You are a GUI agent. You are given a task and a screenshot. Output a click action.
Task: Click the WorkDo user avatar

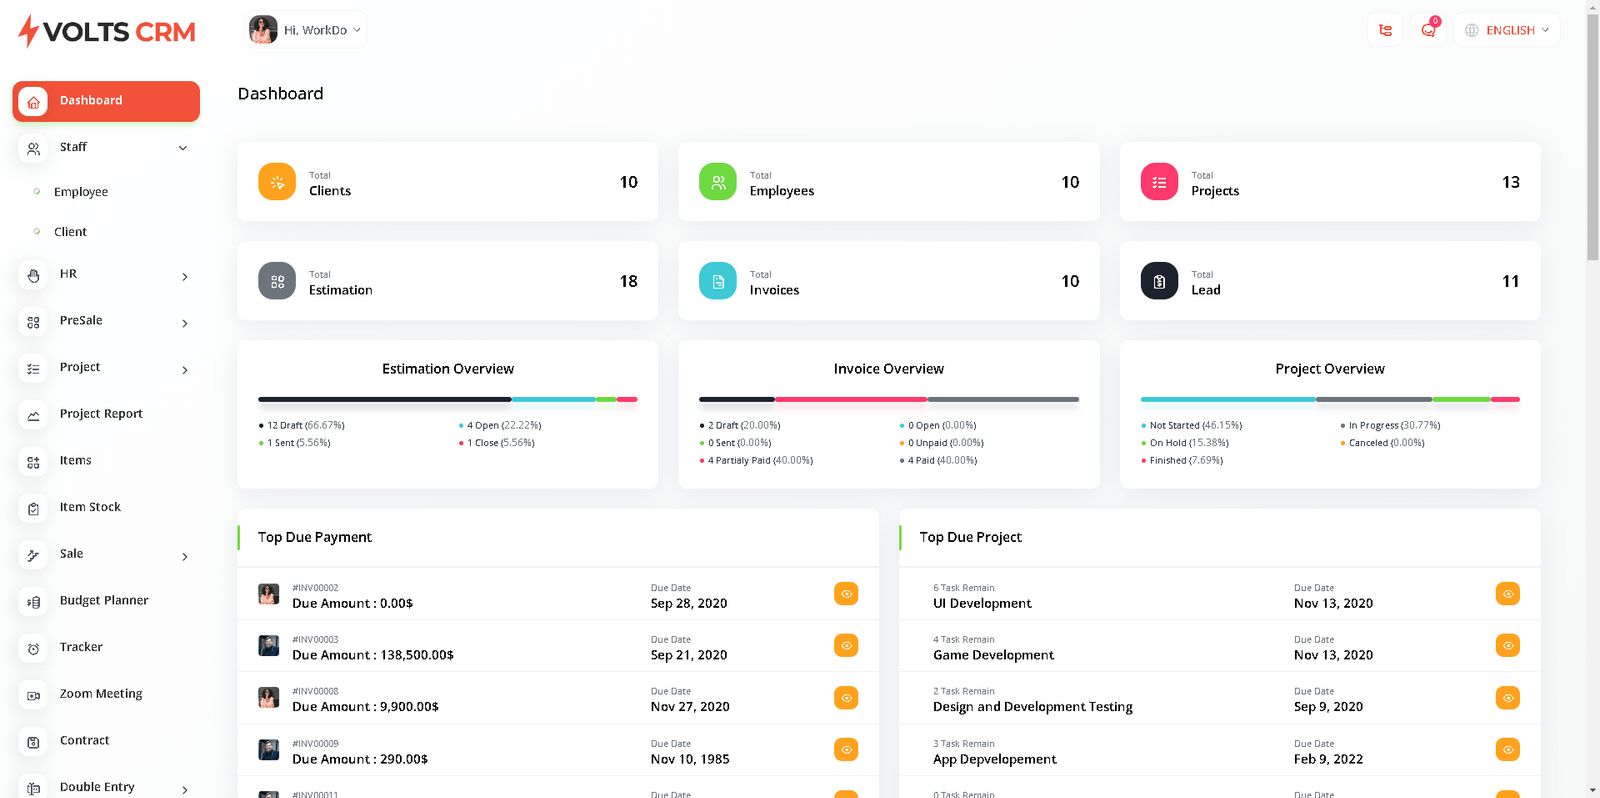(263, 30)
